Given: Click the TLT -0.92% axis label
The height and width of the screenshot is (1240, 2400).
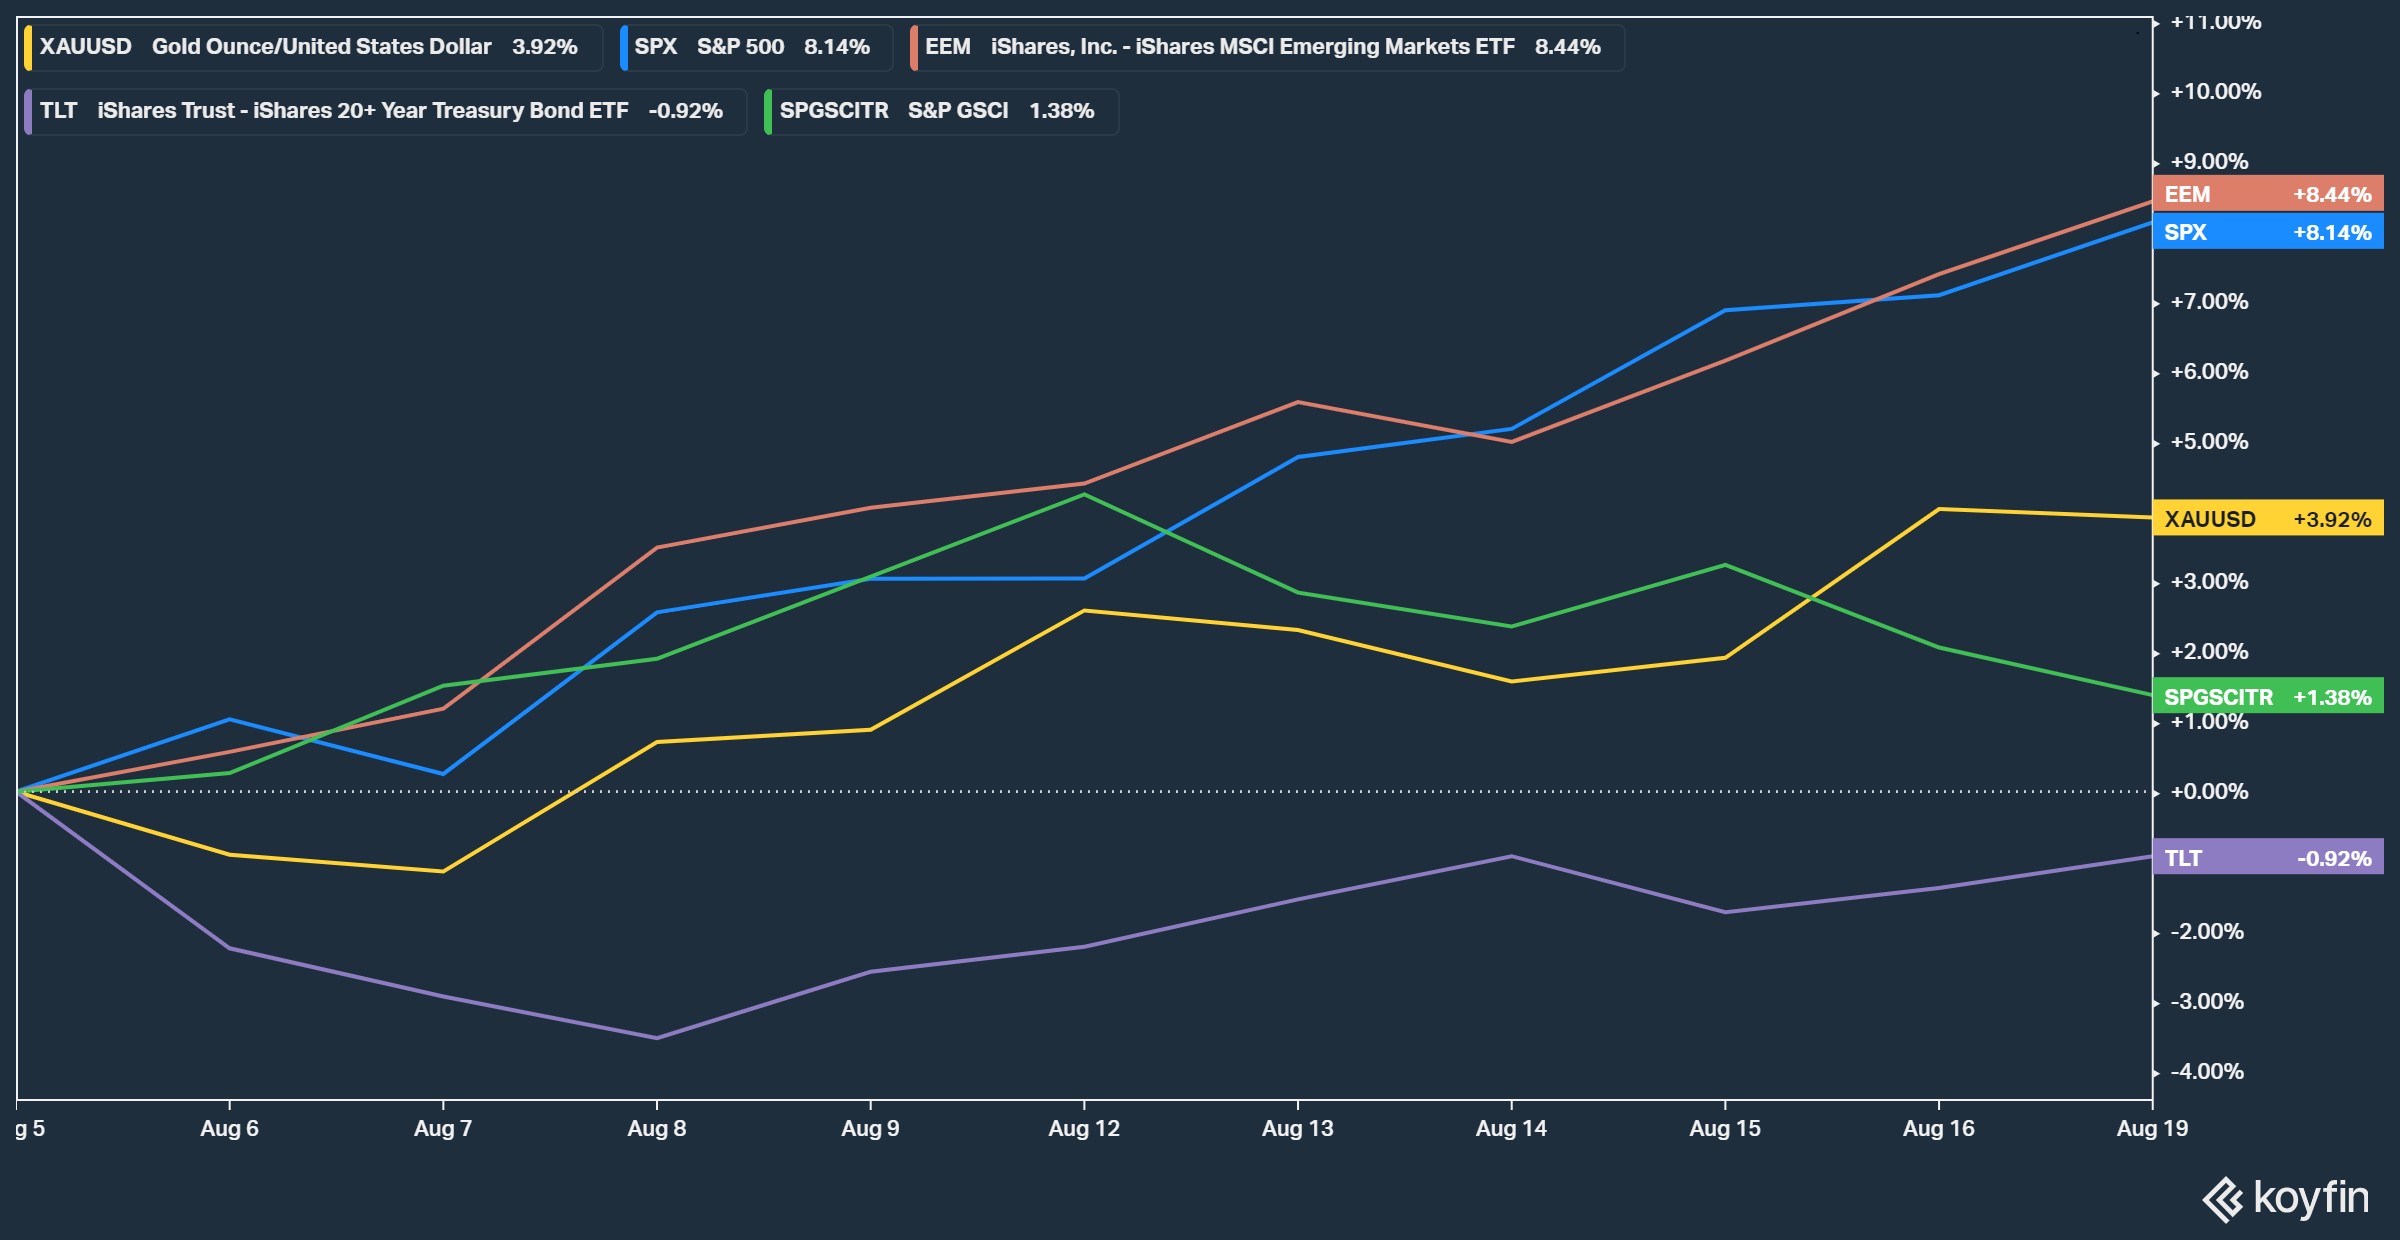Looking at the screenshot, I should 2267,858.
